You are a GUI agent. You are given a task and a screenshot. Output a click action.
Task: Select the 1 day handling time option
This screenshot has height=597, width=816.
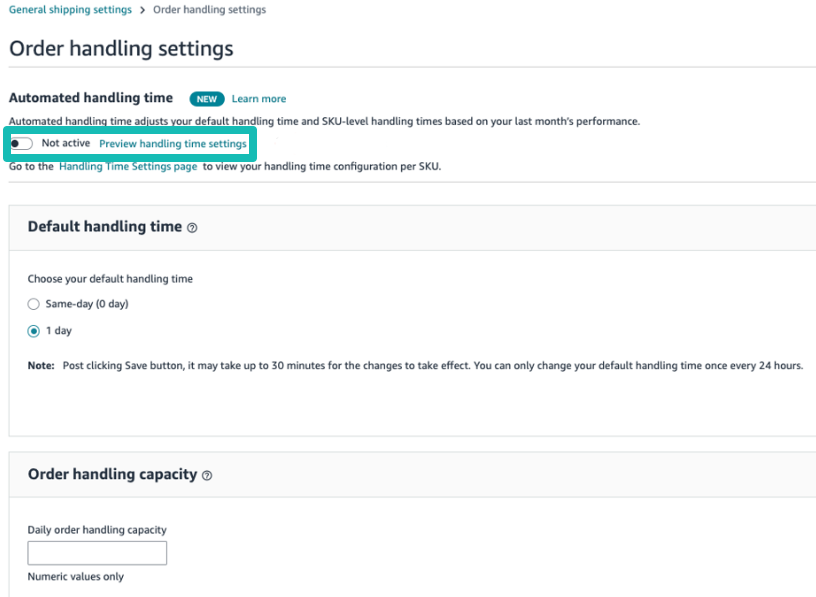(x=33, y=330)
